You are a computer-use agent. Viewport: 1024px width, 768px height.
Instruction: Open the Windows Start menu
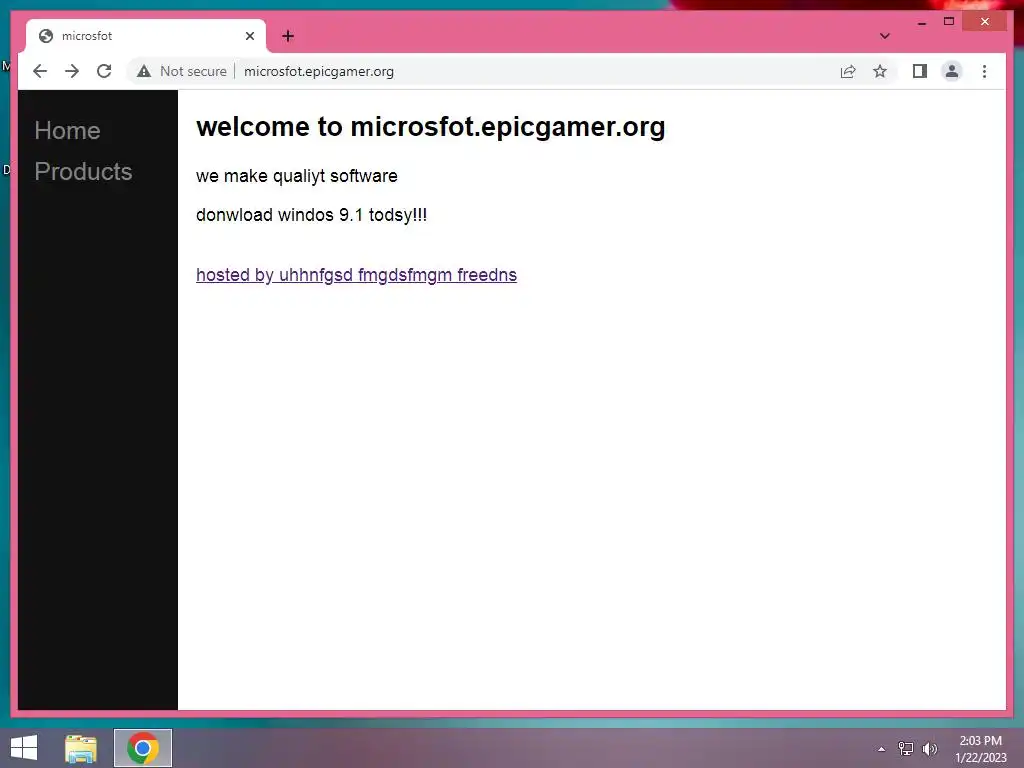point(24,748)
